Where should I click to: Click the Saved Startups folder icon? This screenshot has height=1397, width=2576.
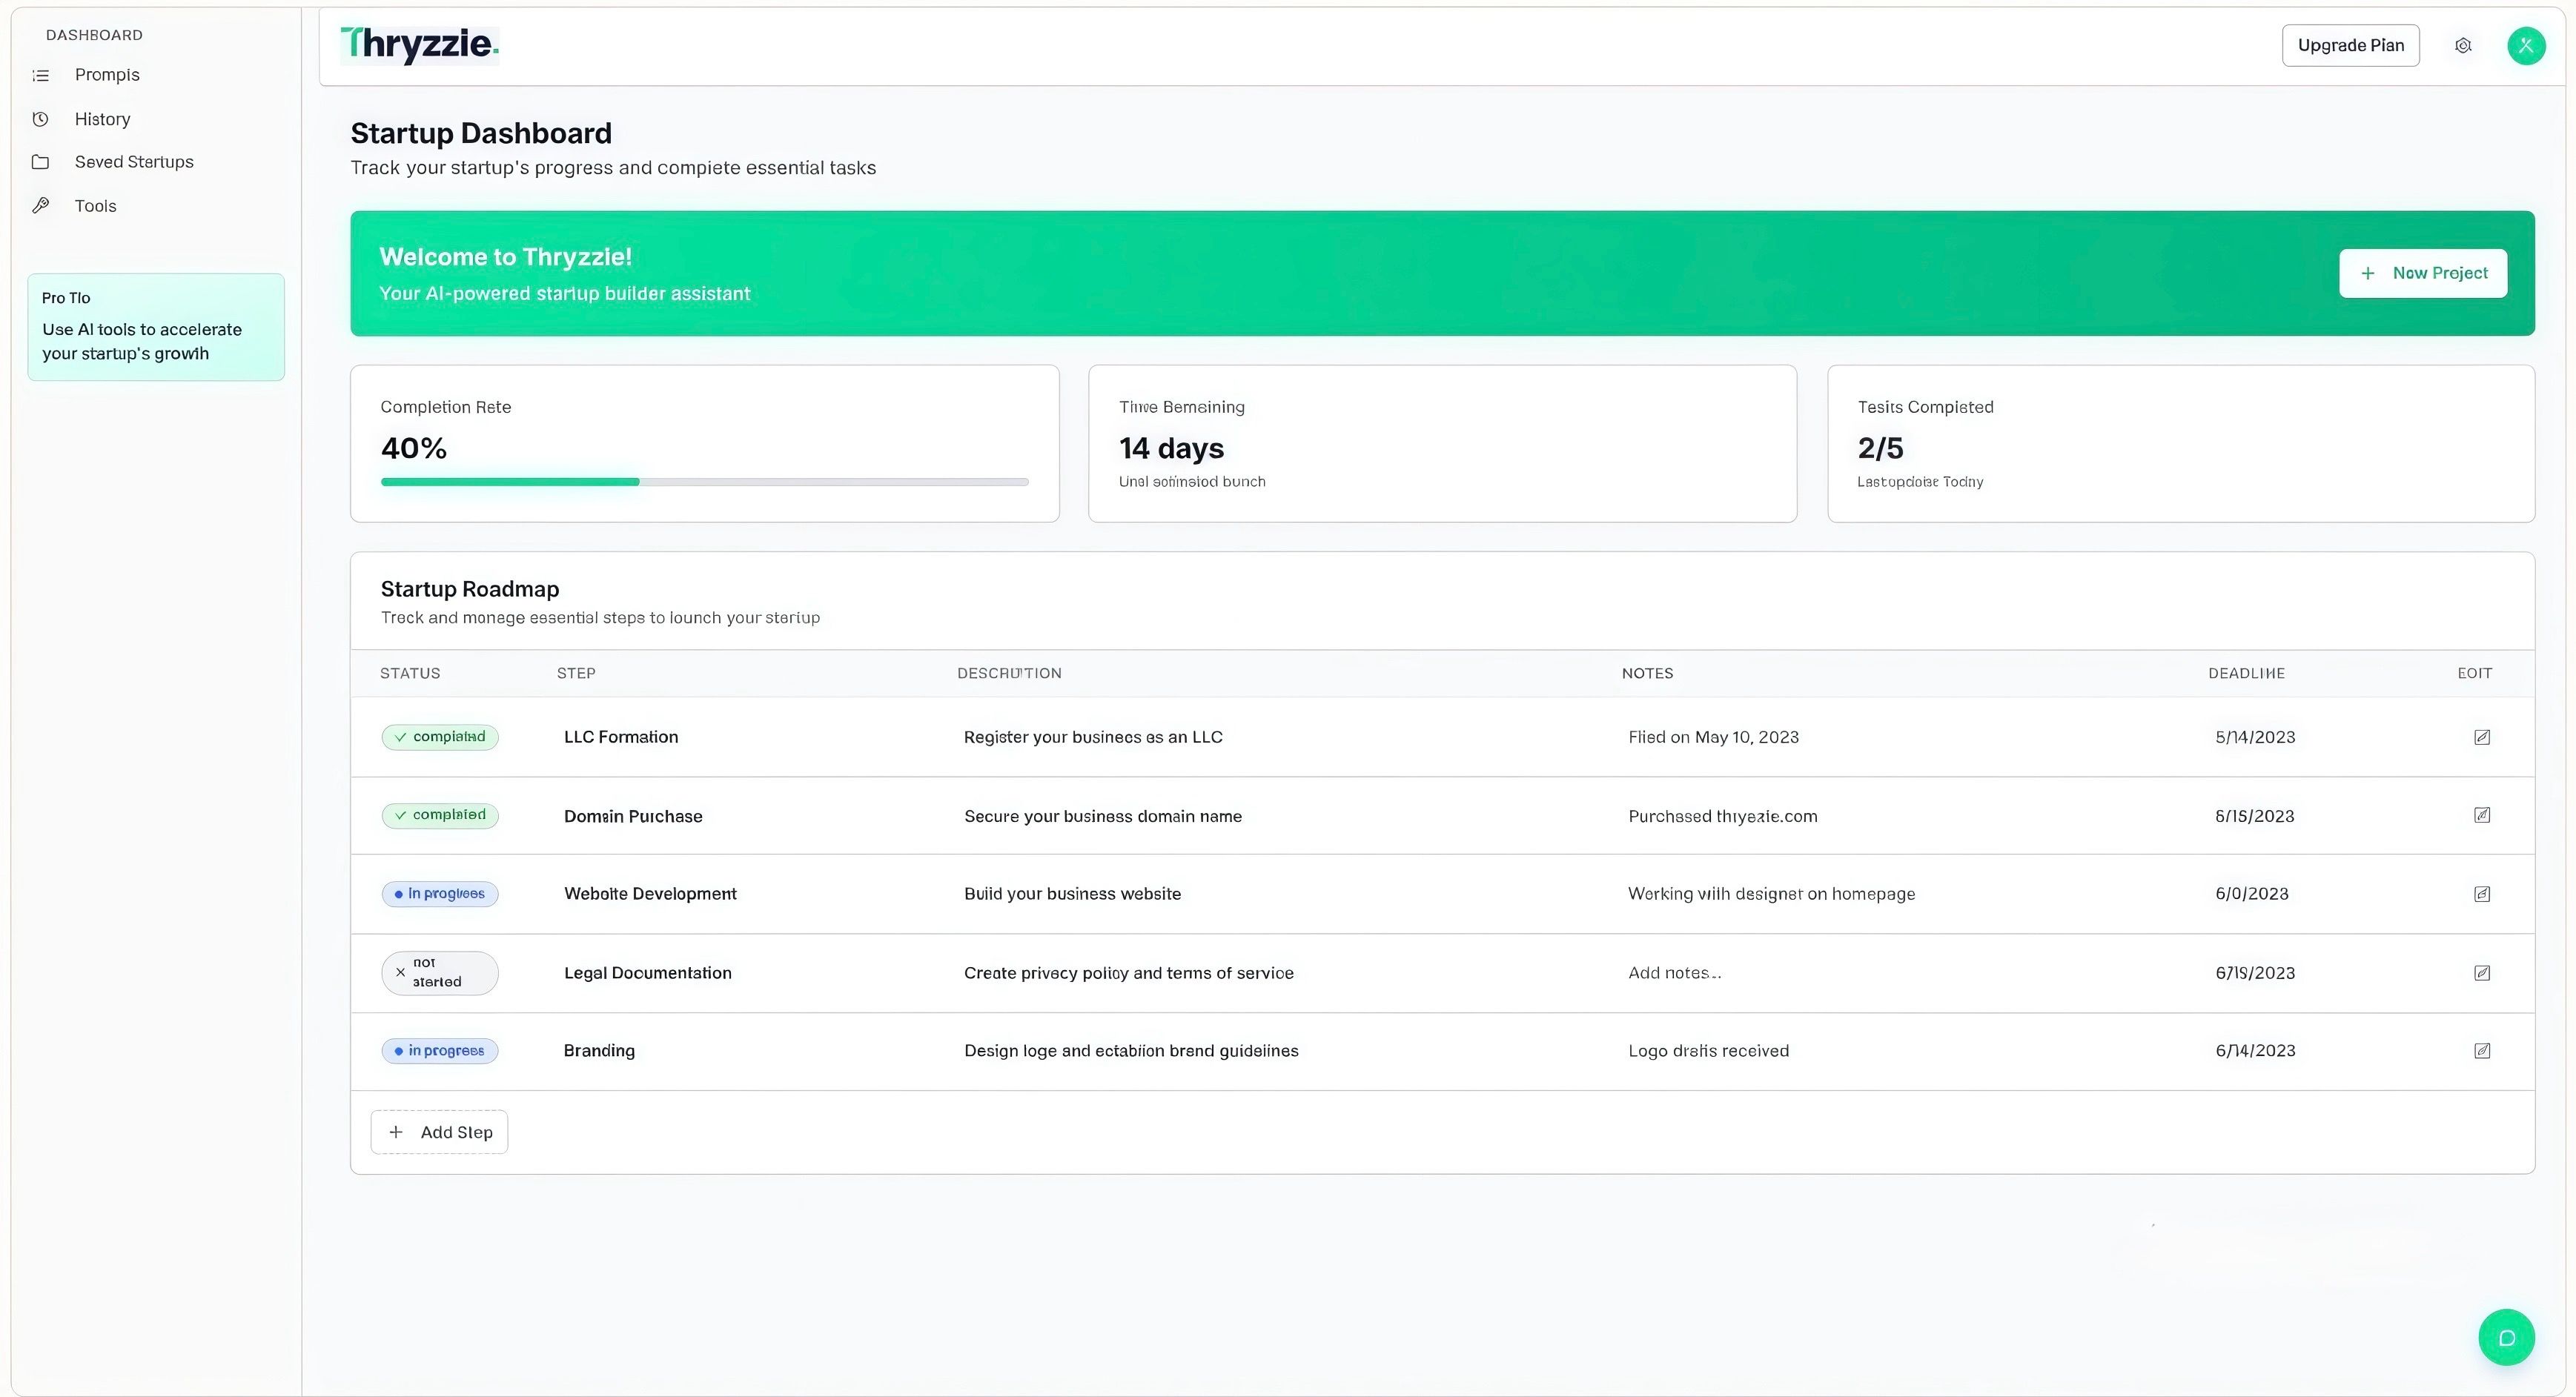pyautogui.click(x=41, y=162)
